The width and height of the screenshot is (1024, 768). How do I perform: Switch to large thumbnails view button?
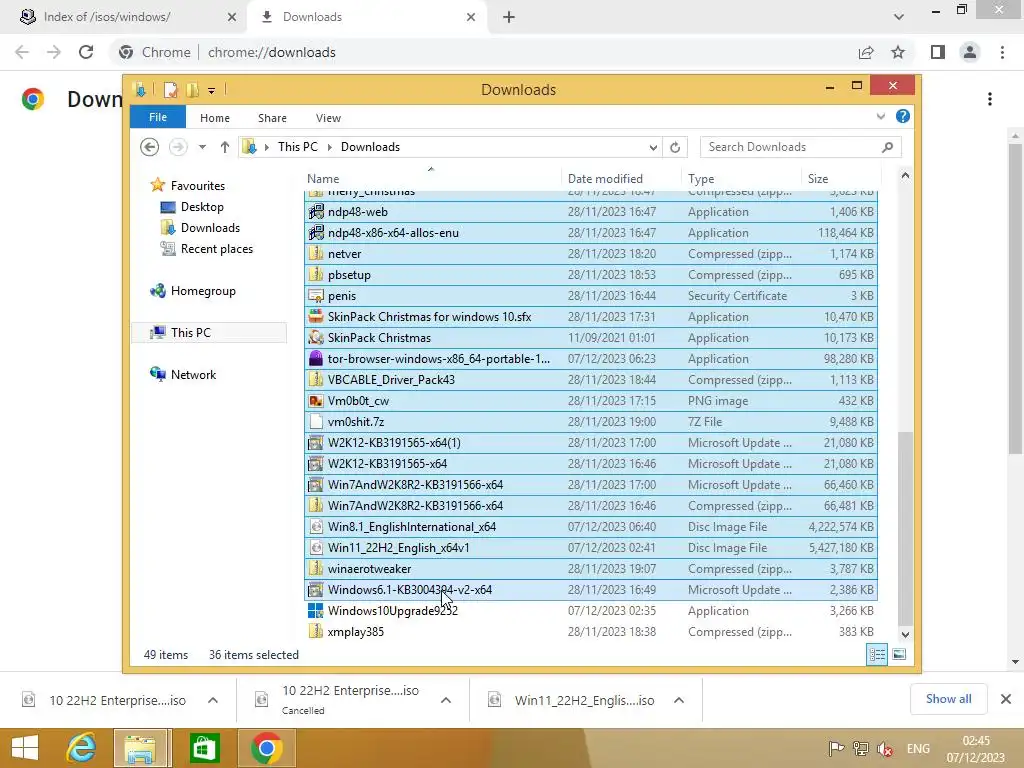coord(899,654)
